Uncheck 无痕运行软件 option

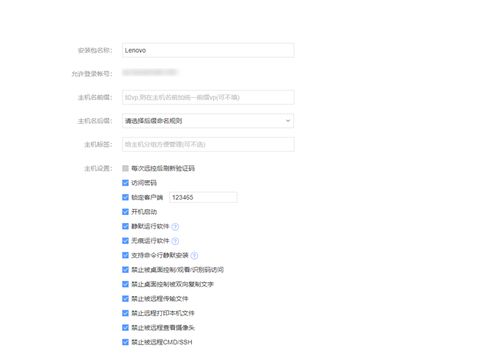click(x=125, y=241)
